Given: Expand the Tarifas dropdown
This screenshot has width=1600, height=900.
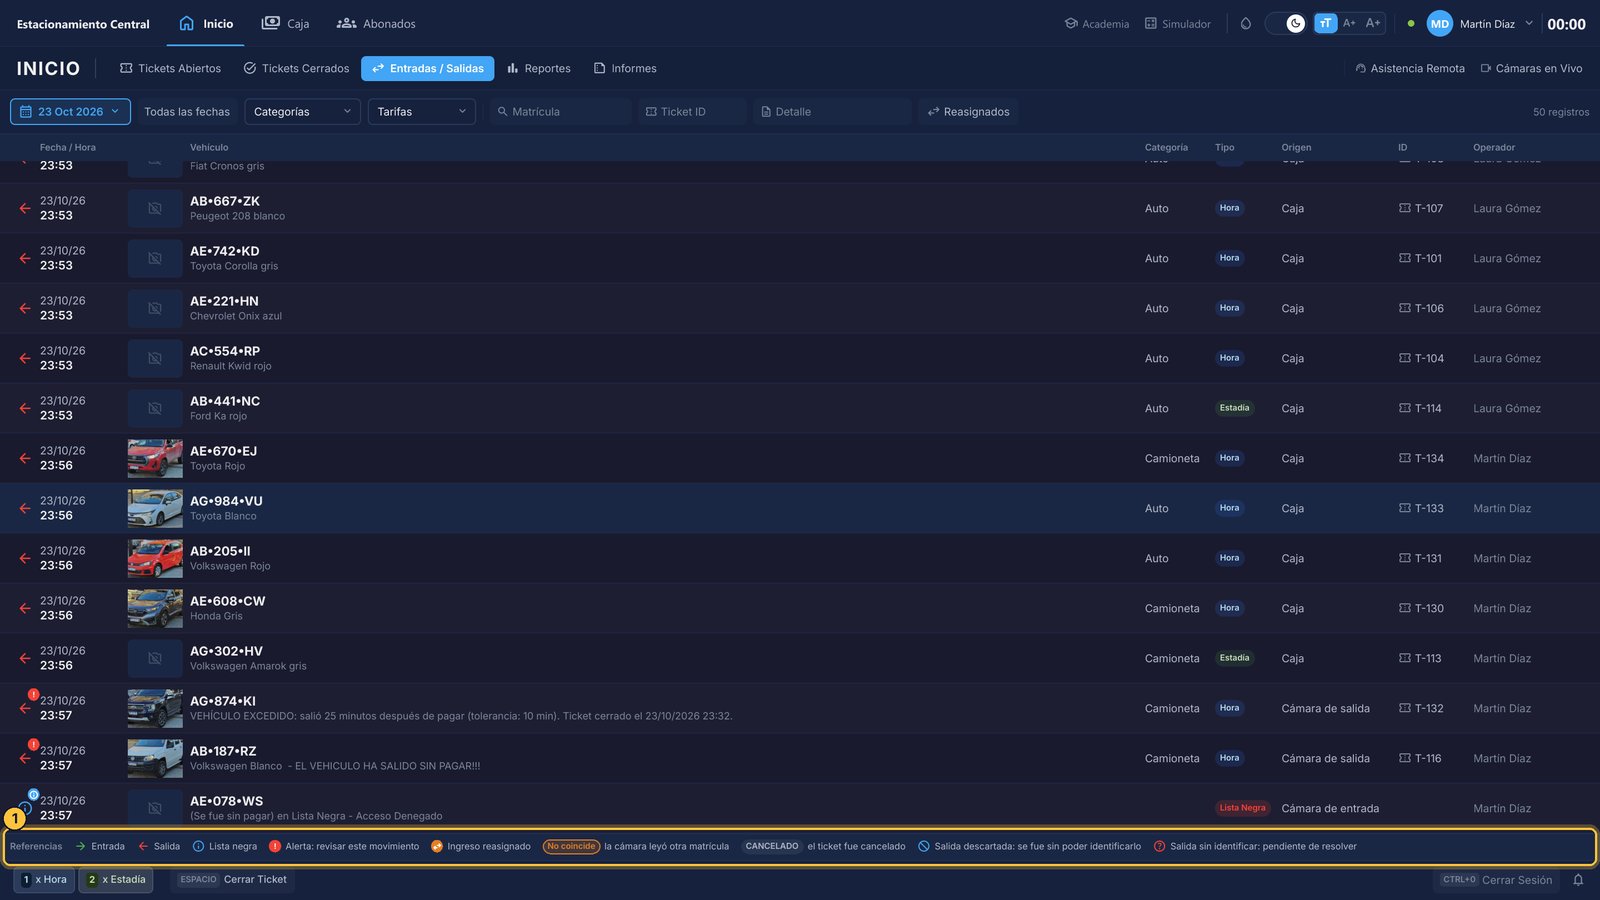Looking at the screenshot, I should (x=421, y=111).
